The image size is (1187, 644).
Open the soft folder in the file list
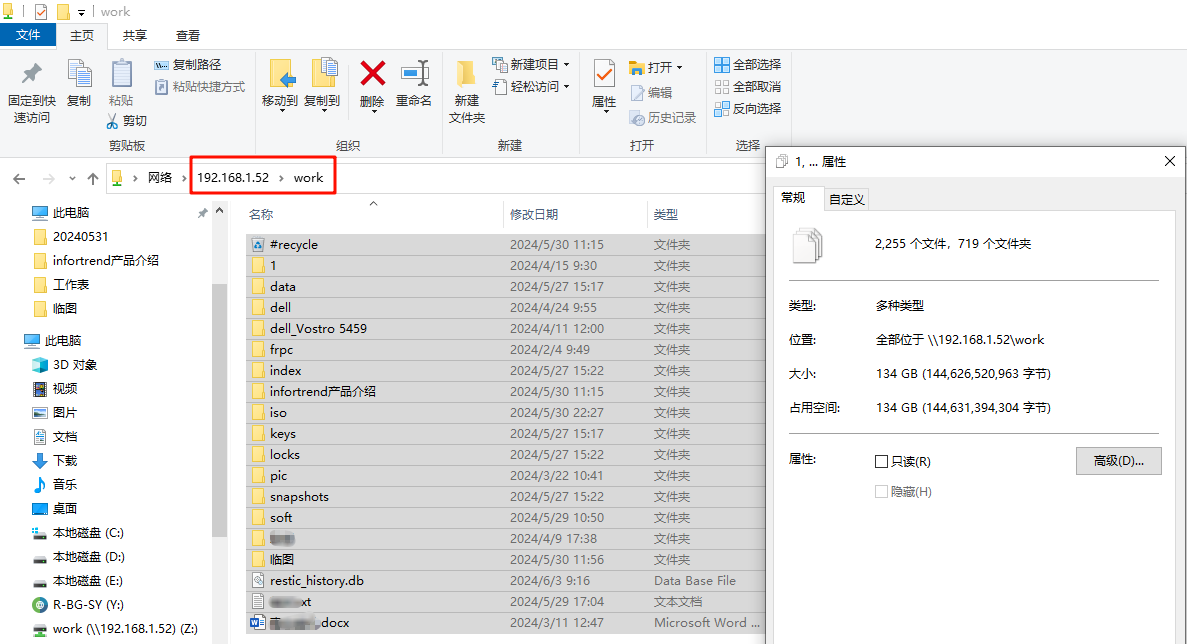[x=282, y=517]
